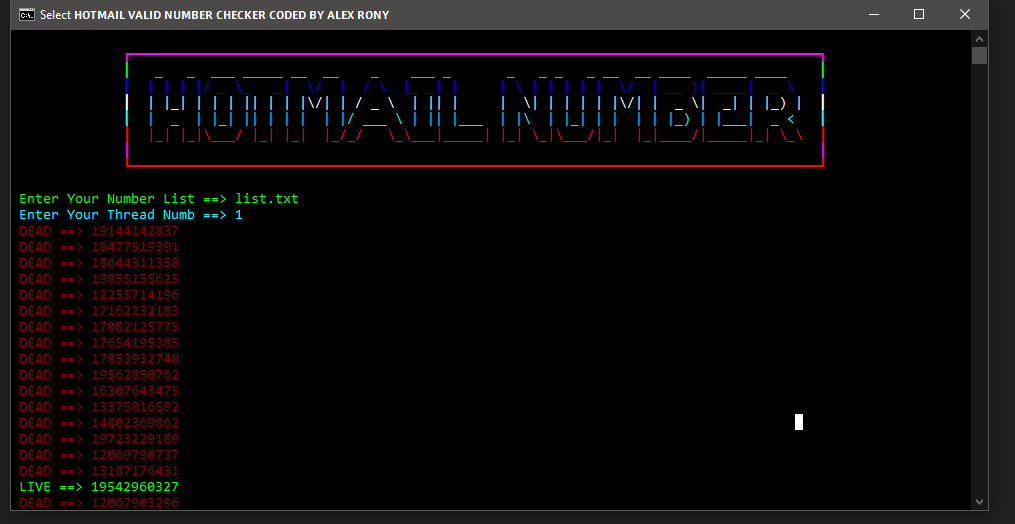Select DEAD number 19723229189
Viewport: 1015px width, 524px height.
(135, 439)
